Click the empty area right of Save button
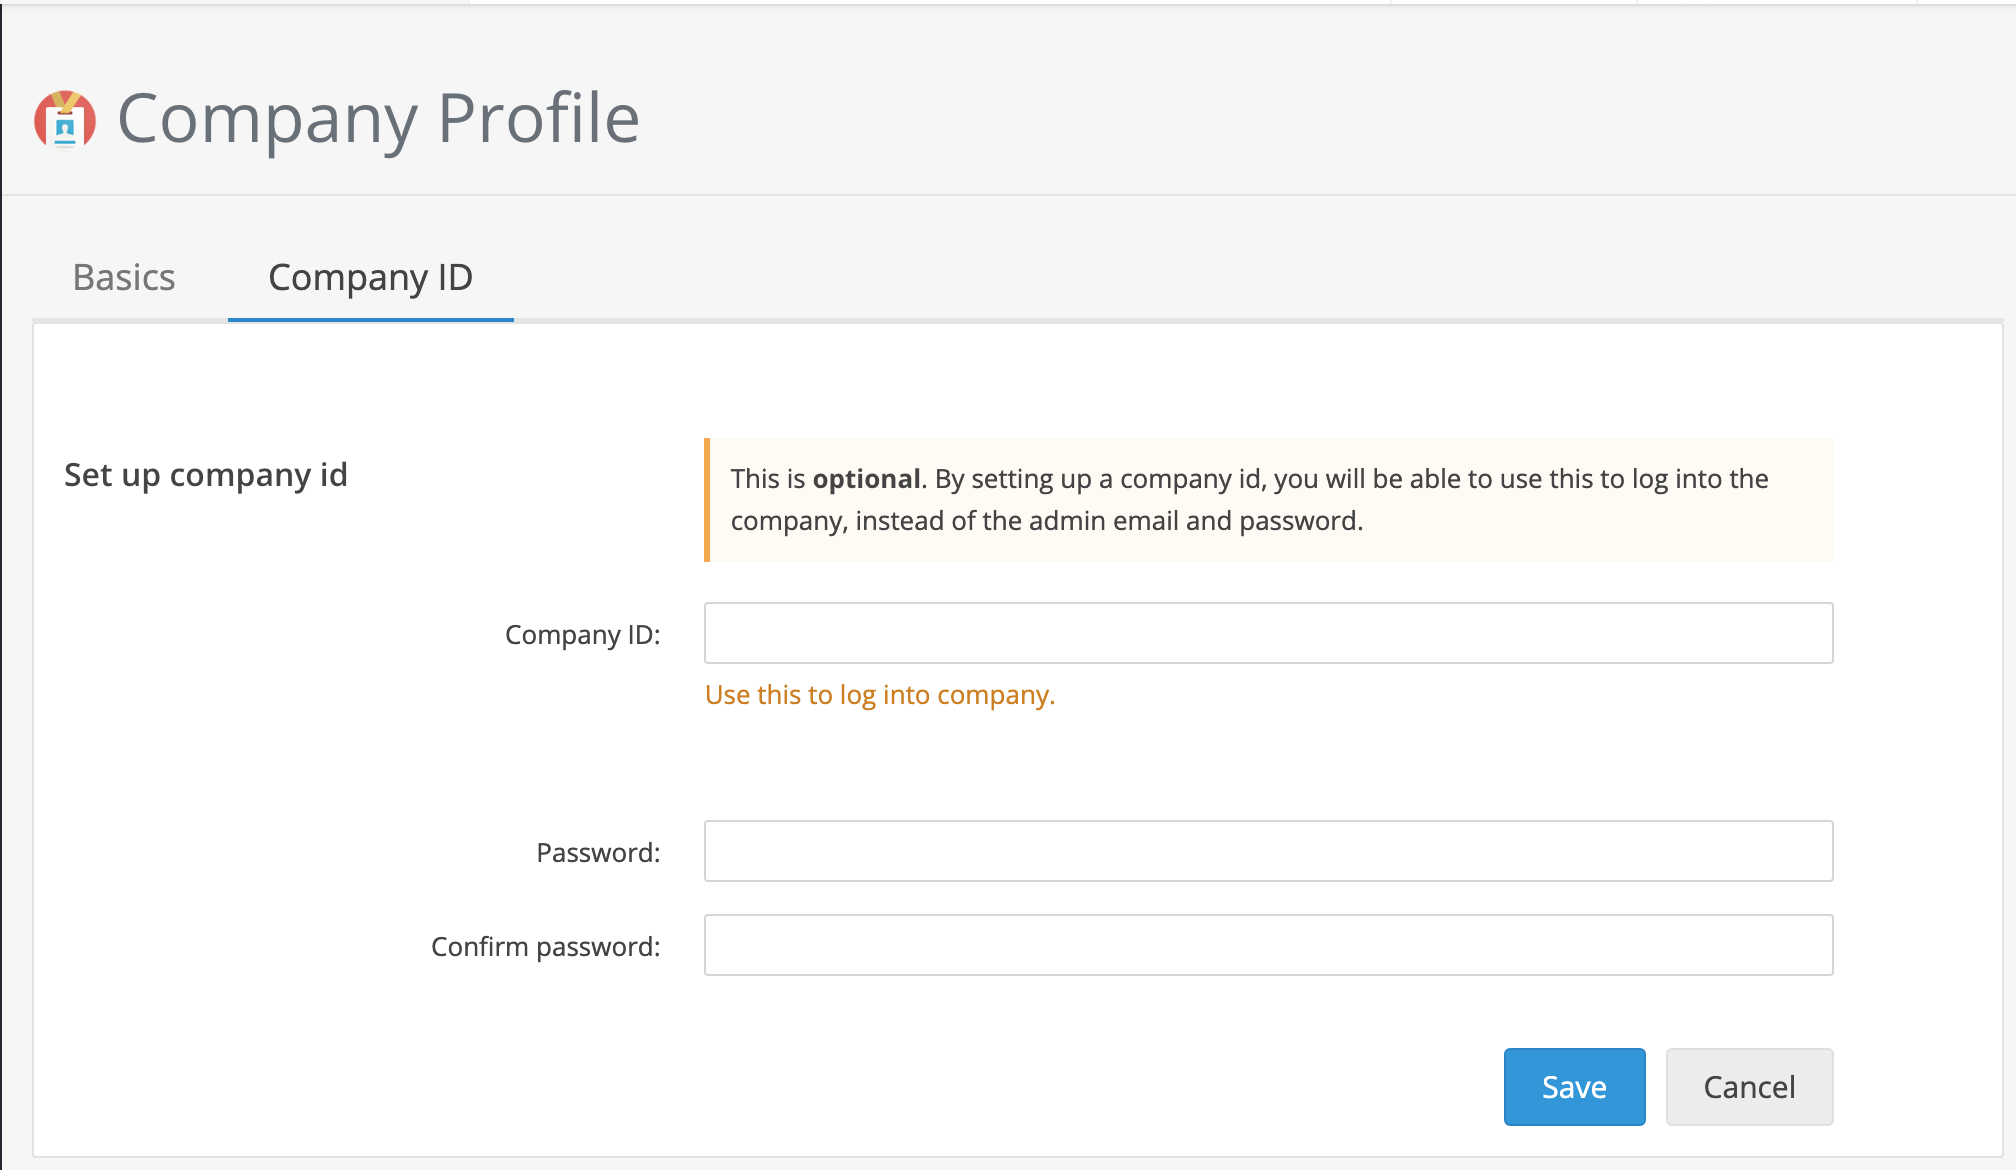 coord(1930,1087)
